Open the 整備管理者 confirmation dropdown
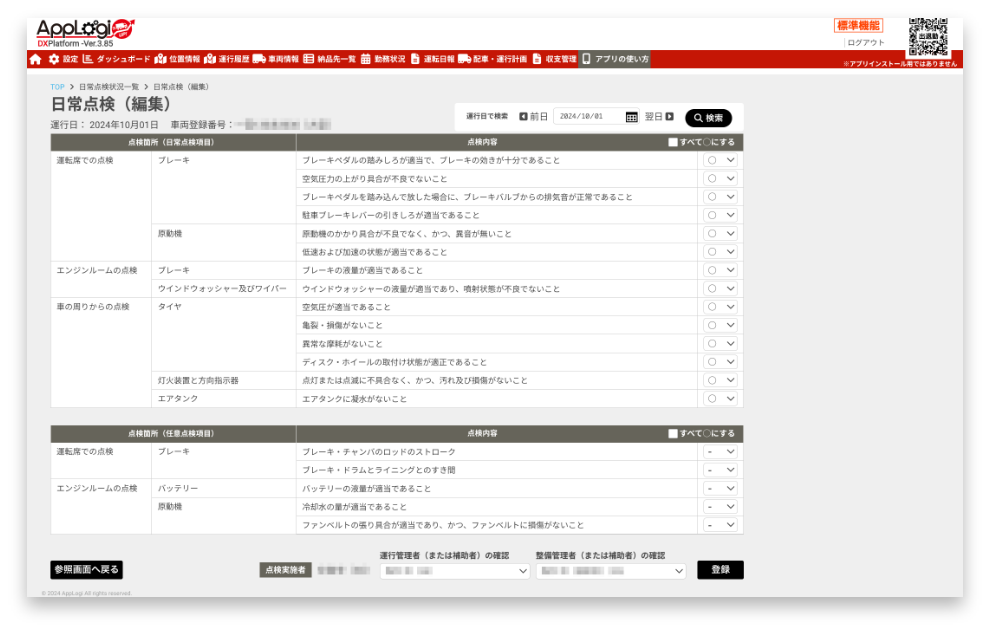990x633 pixels. pyautogui.click(x=612, y=570)
